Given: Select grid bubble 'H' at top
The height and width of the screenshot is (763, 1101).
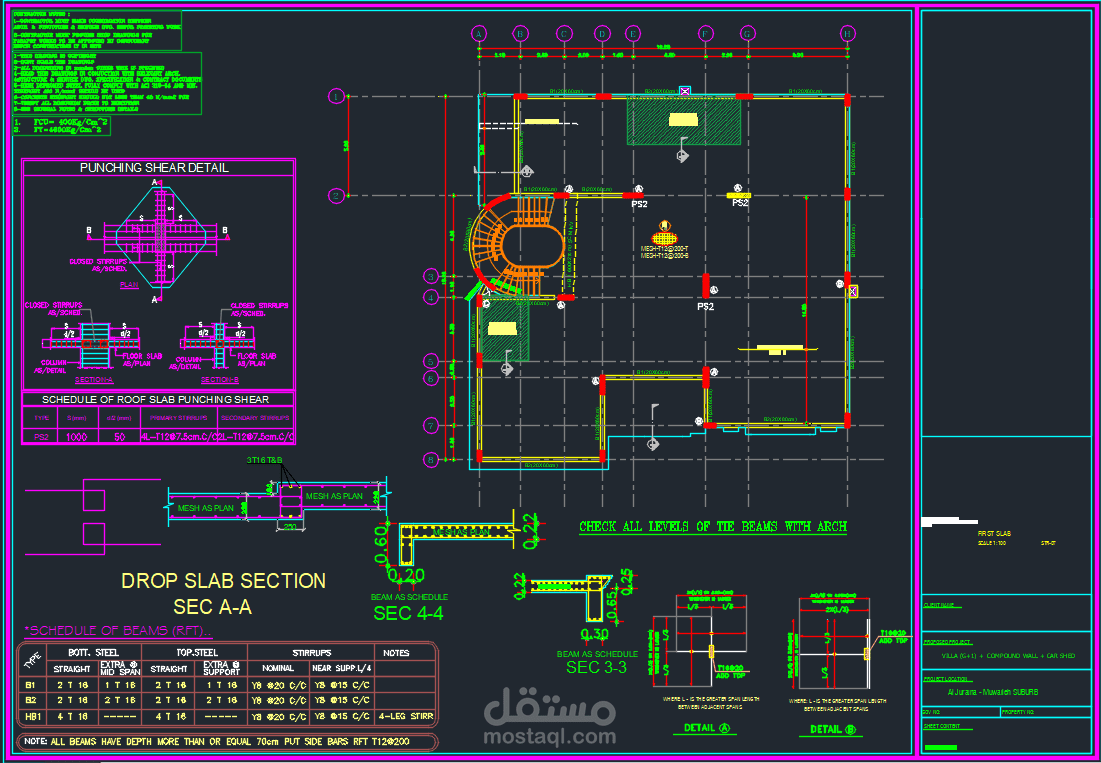Looking at the screenshot, I should (x=848, y=33).
